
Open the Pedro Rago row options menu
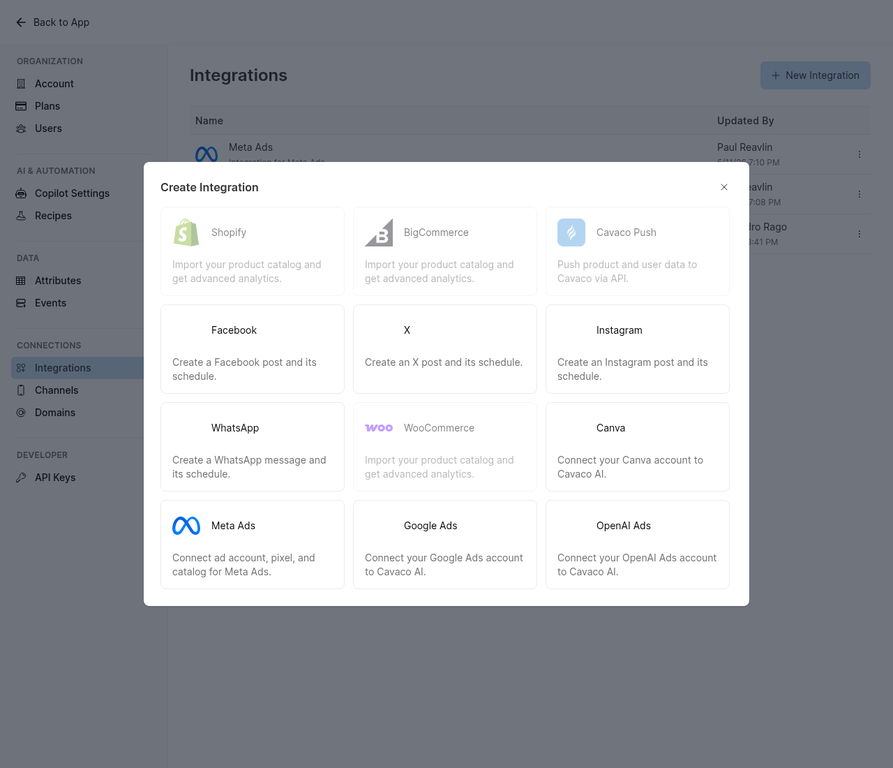pos(859,234)
